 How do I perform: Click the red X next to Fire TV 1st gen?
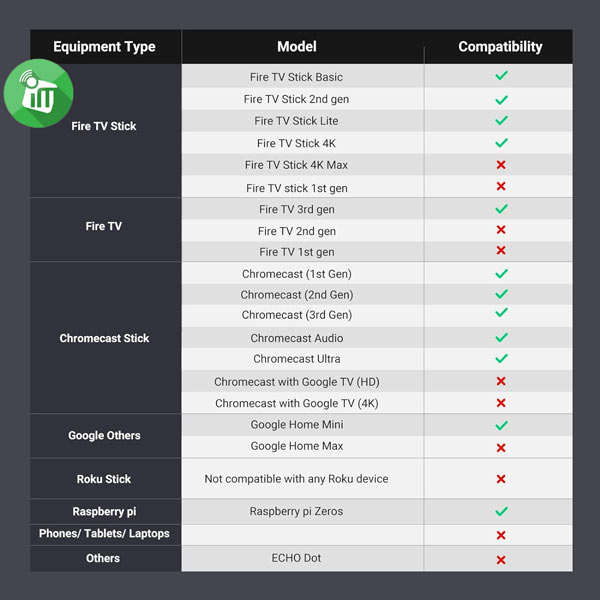click(501, 252)
